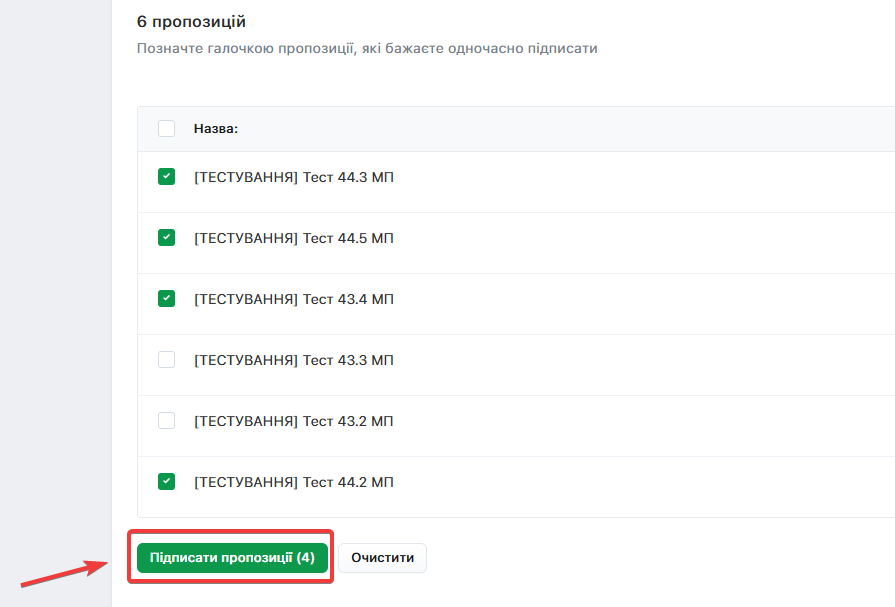Click the 6 пропозицій heading
This screenshot has height=607, width=895.
pyautogui.click(x=191, y=22)
